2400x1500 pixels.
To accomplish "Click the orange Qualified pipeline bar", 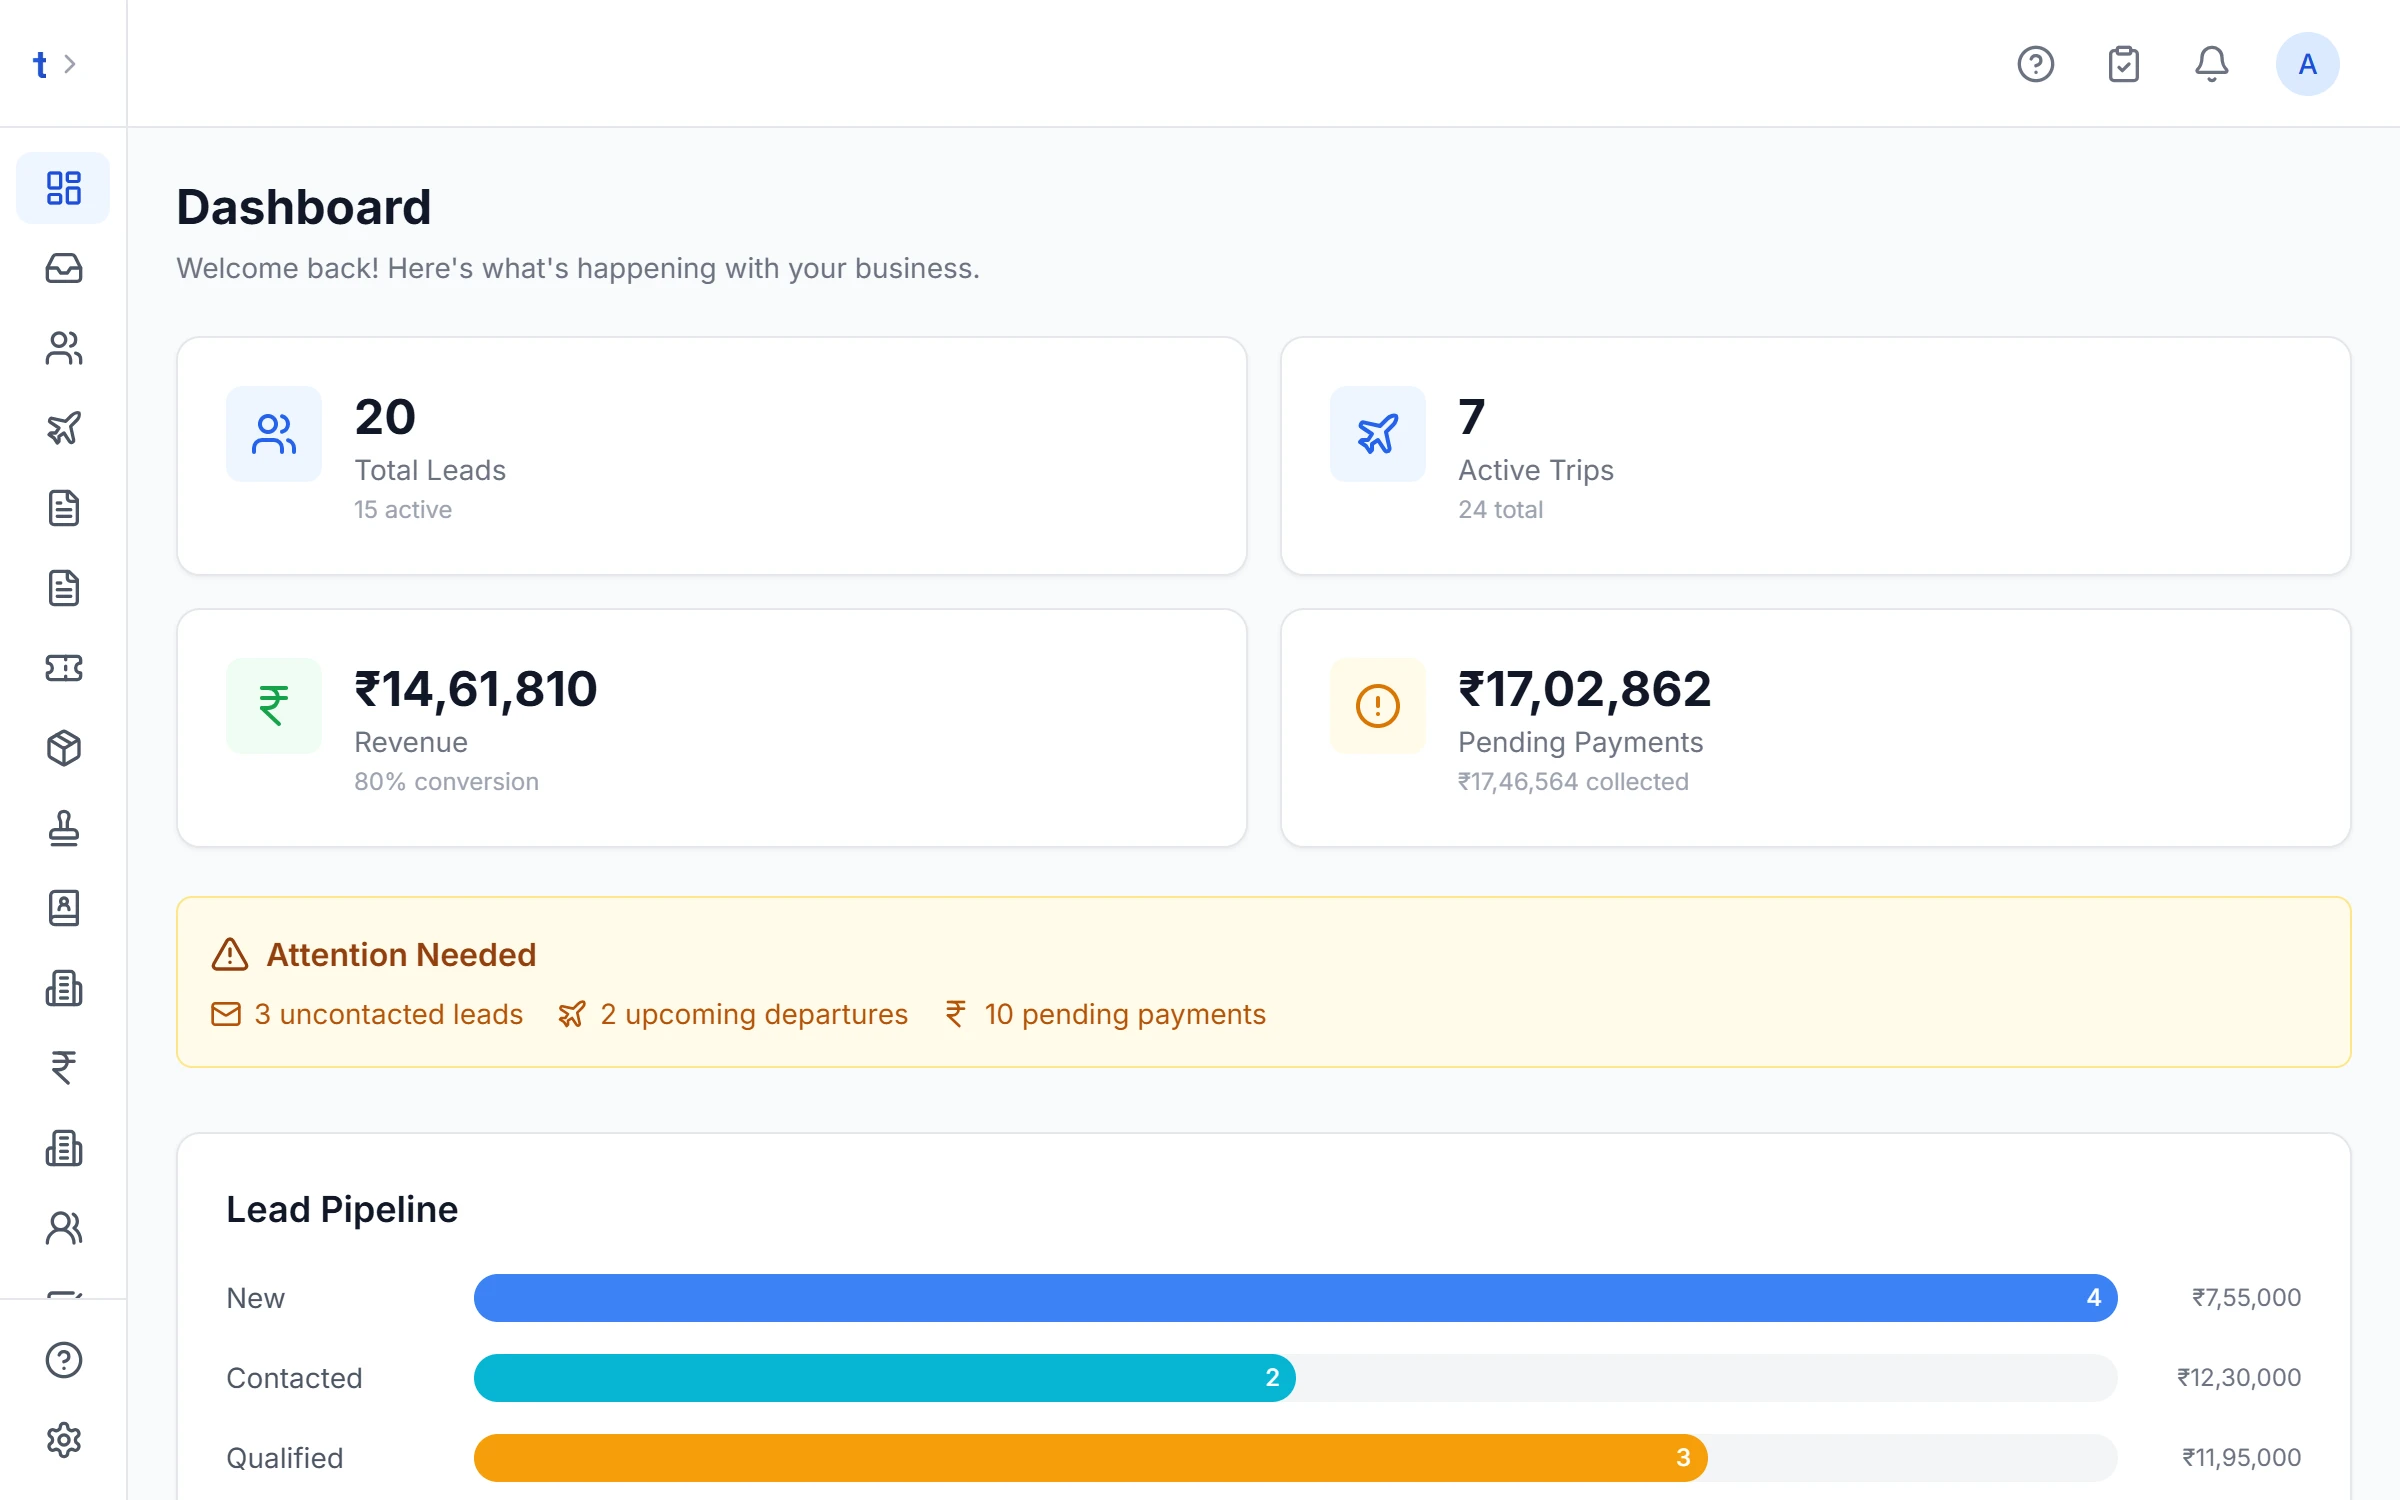I will [1090, 1458].
